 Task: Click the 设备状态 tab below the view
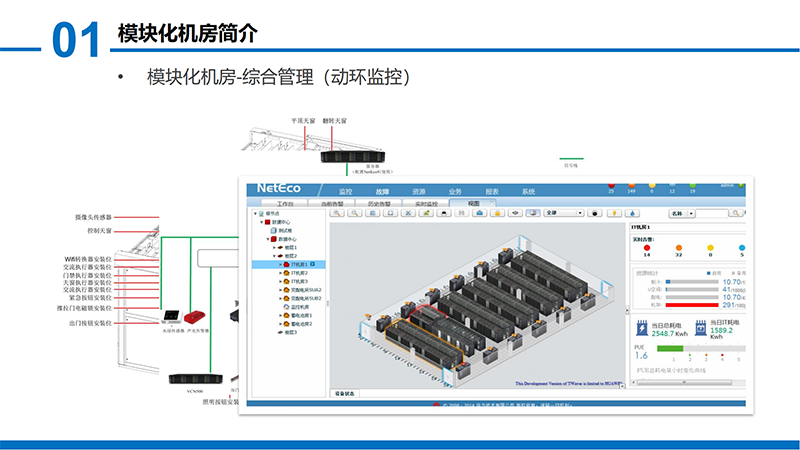[x=345, y=394]
